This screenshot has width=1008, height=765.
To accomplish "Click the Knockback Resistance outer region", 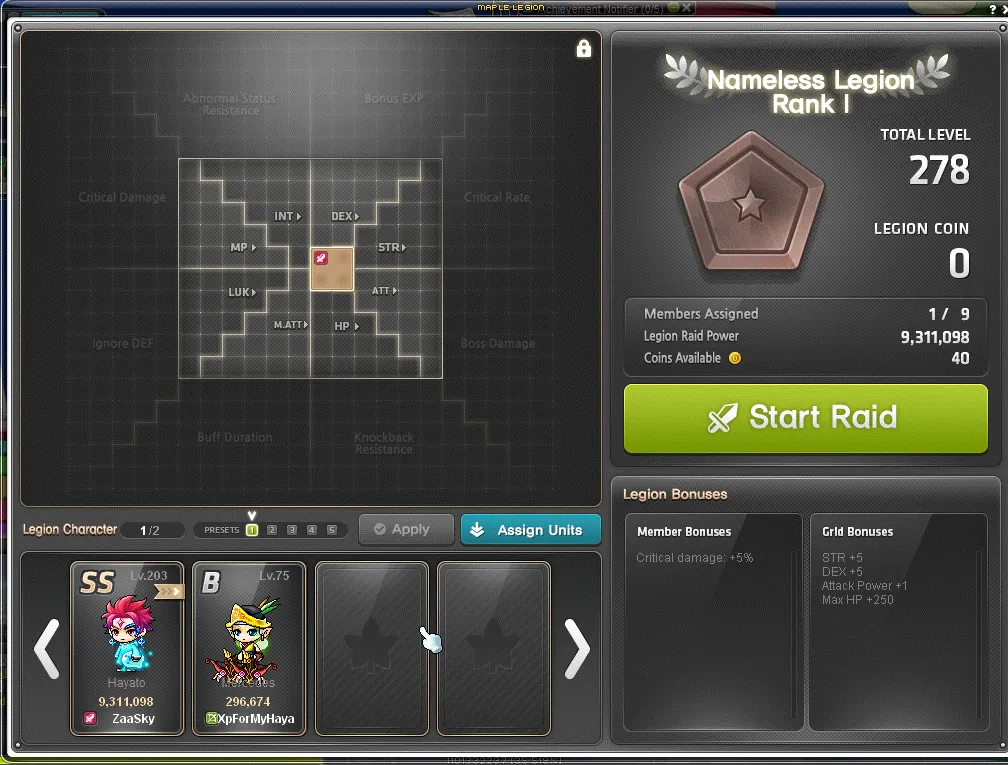I will click(384, 443).
